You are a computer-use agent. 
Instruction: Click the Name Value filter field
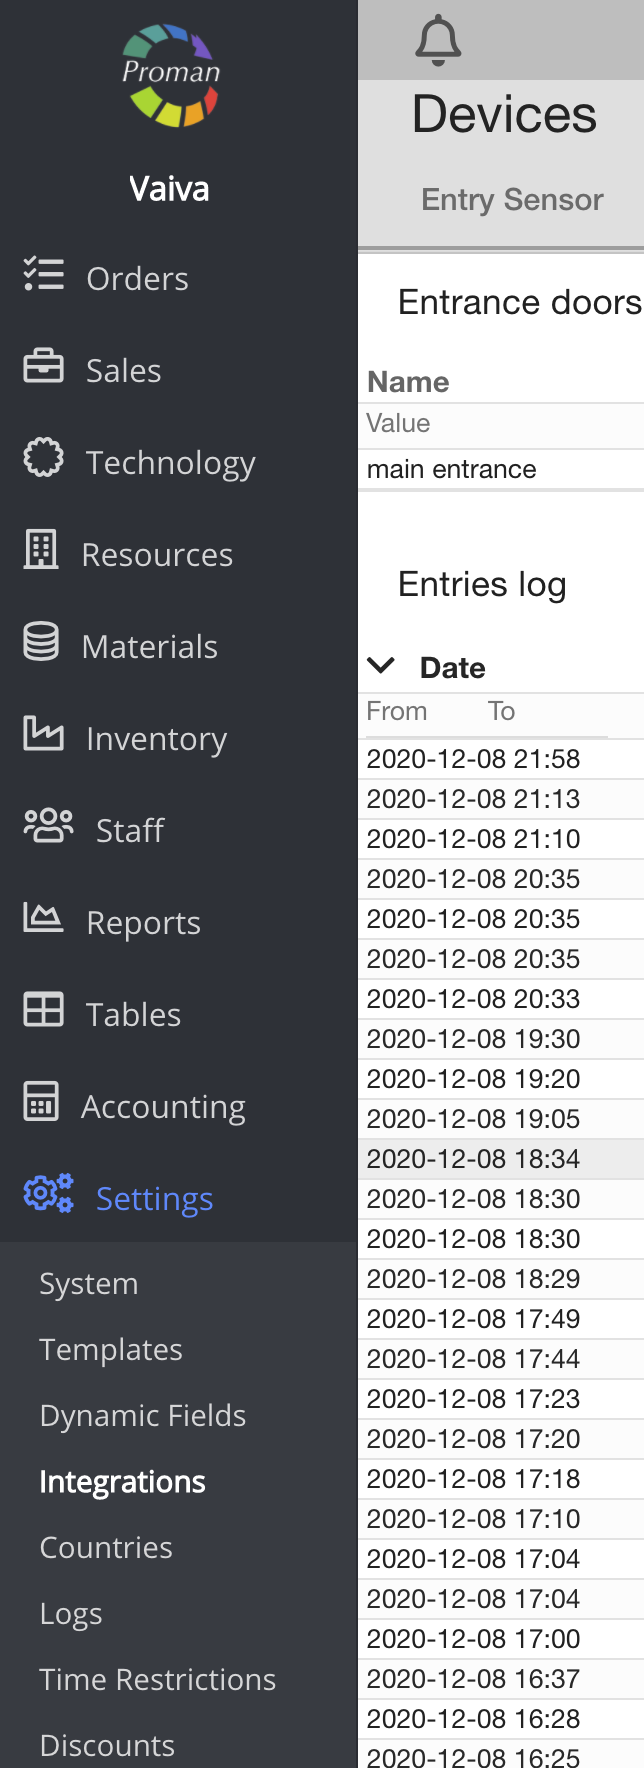(x=500, y=424)
